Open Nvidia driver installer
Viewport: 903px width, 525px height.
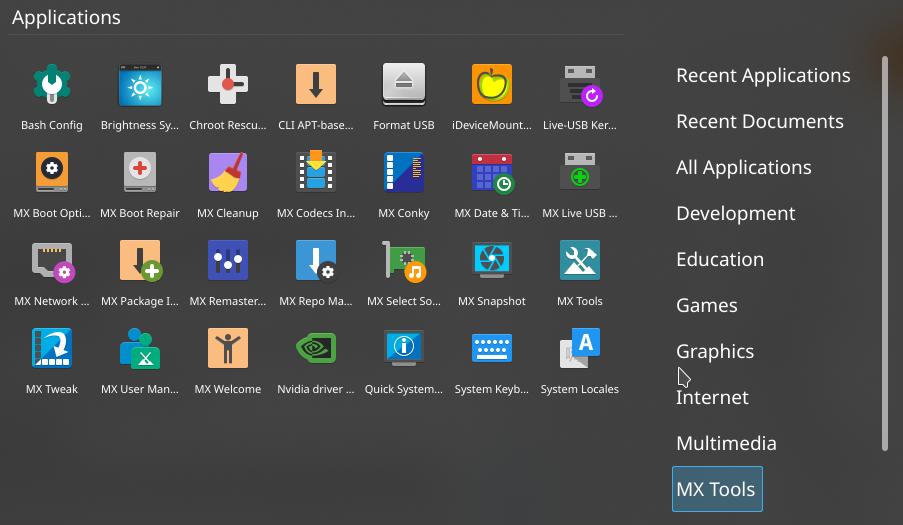pos(316,348)
